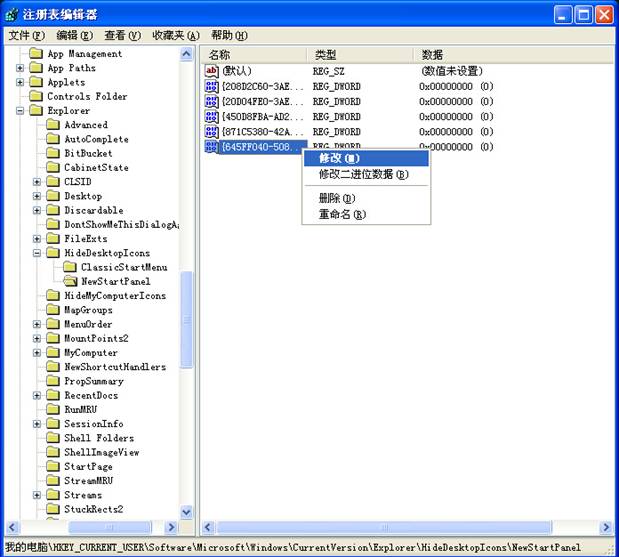Click the StartPage folder icon
The height and width of the screenshot is (557, 619).
click(53, 466)
